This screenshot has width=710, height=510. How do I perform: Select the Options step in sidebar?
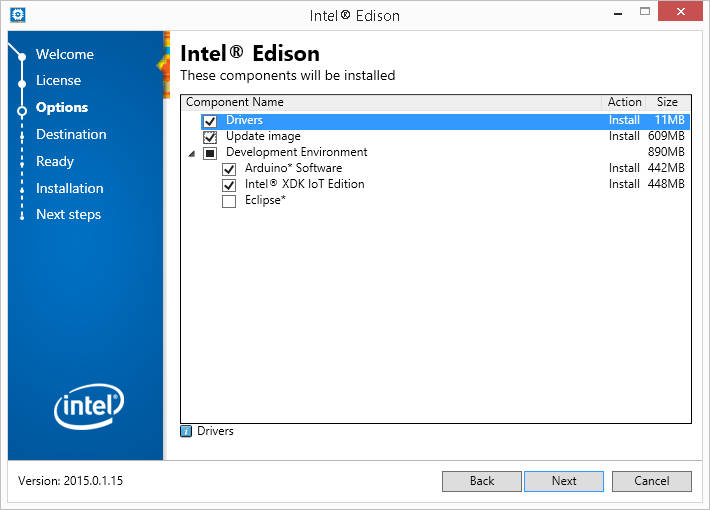coord(62,107)
